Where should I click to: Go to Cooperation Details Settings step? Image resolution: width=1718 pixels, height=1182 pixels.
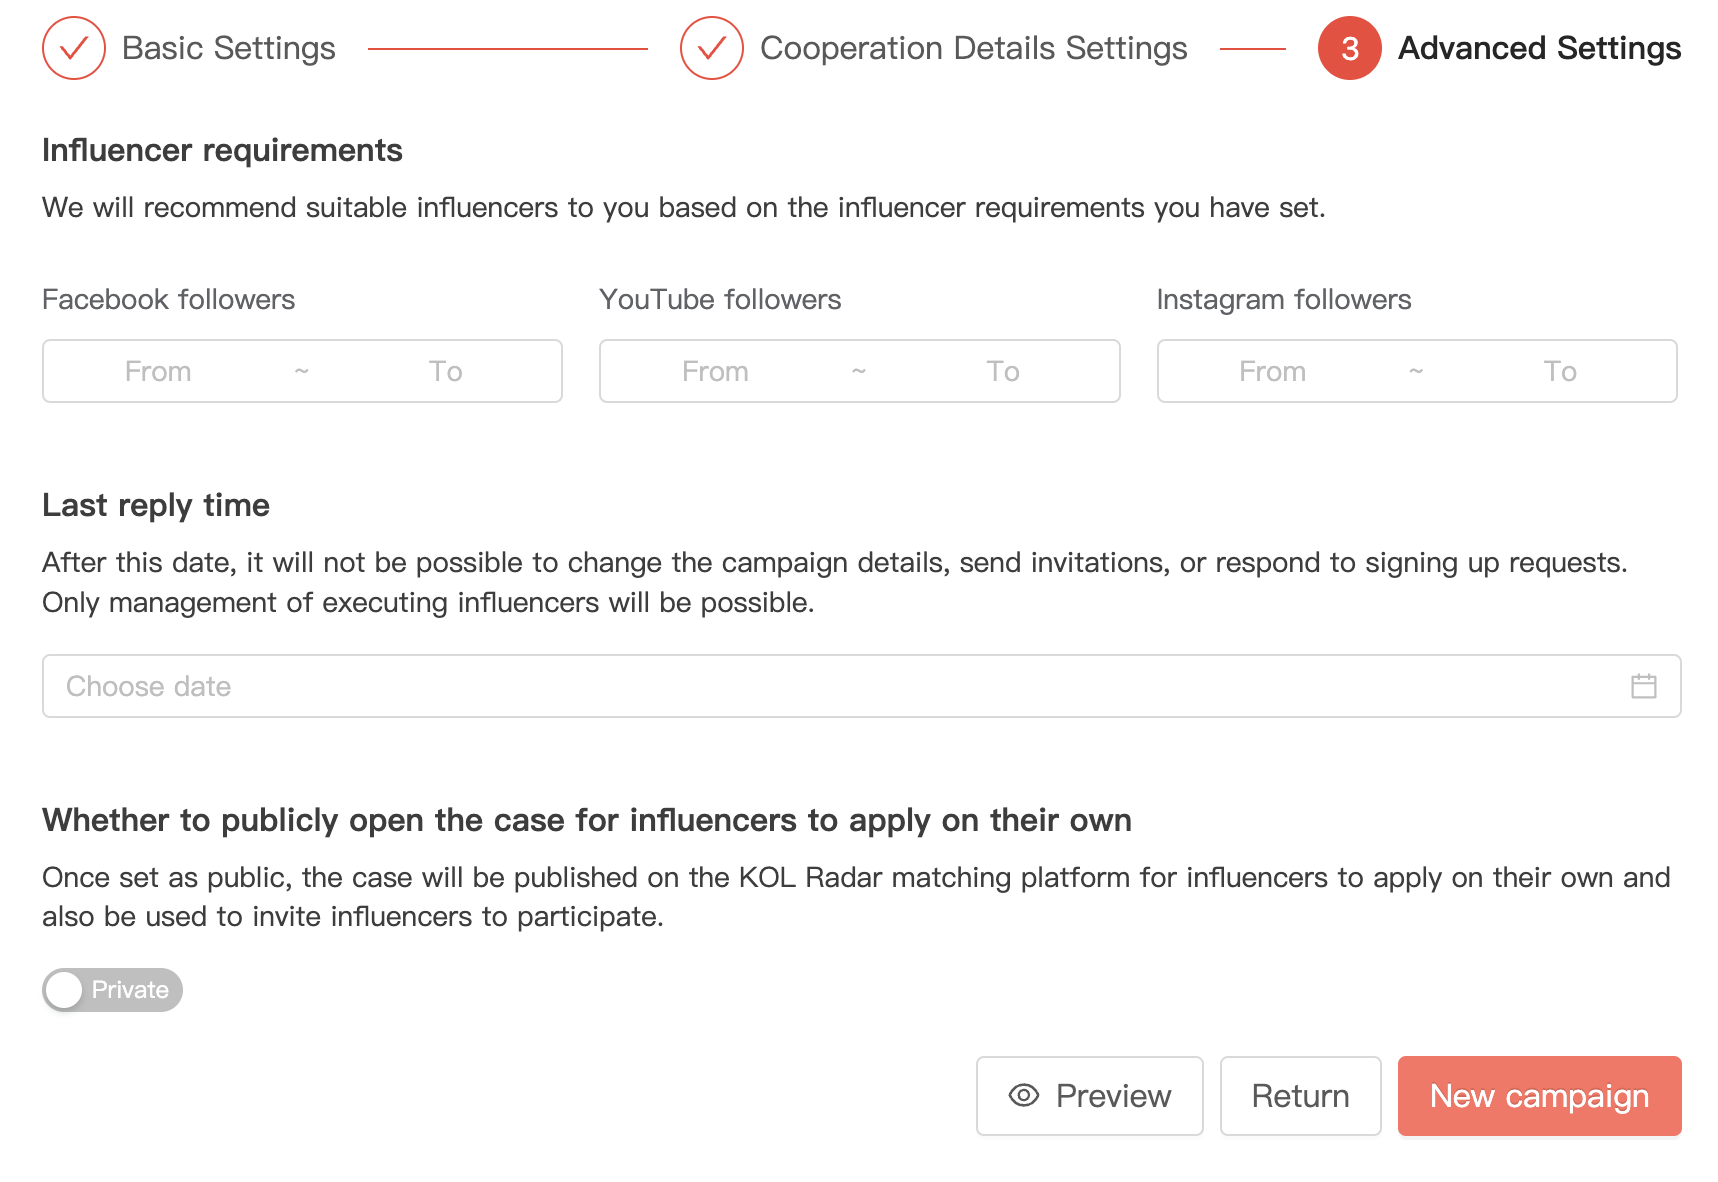(x=973, y=48)
